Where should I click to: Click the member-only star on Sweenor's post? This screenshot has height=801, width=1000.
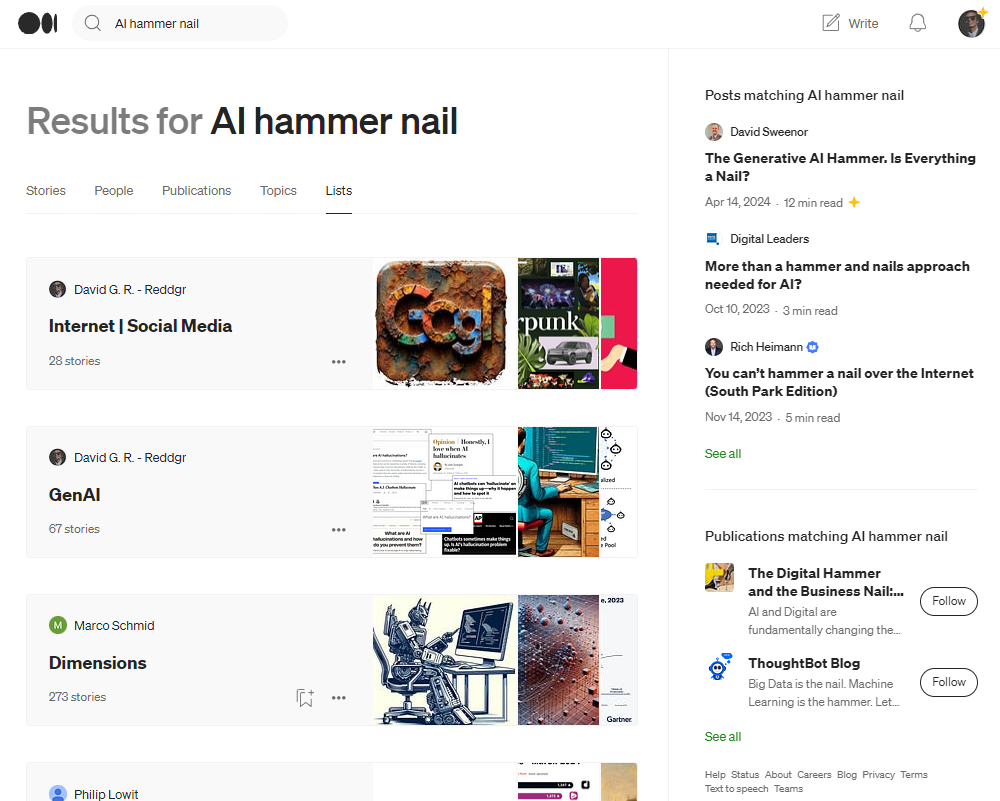[x=854, y=202]
